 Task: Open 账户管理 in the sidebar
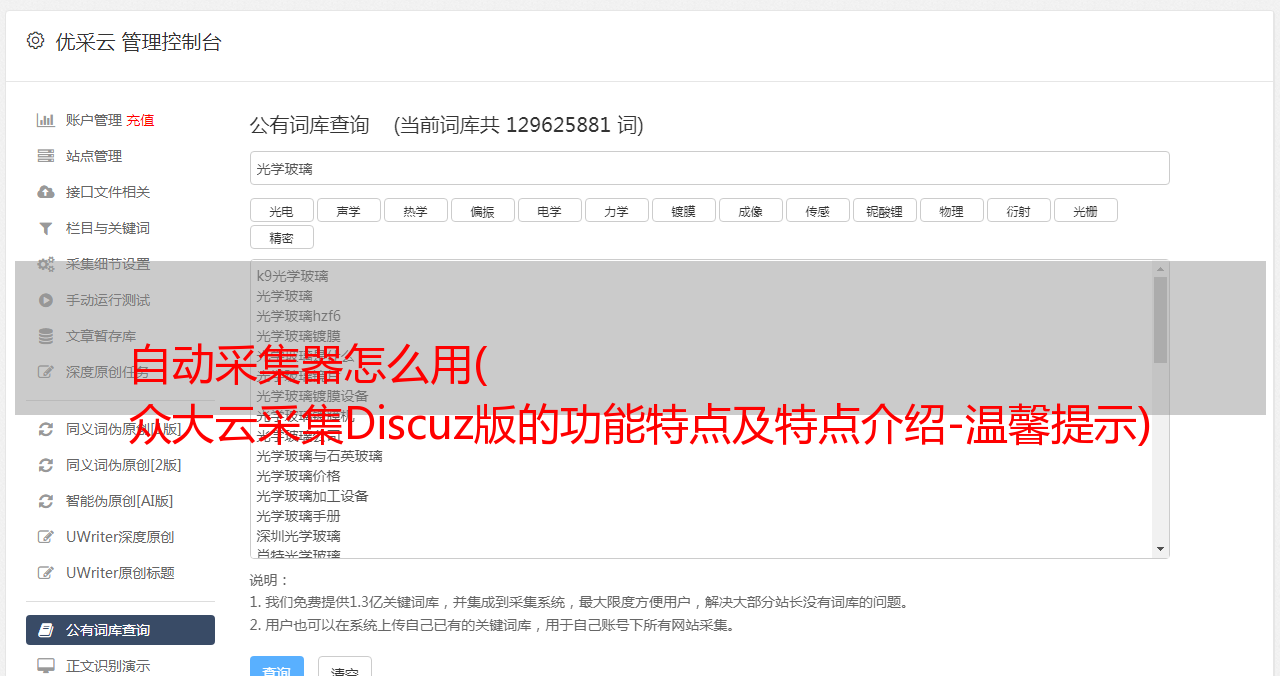94,120
